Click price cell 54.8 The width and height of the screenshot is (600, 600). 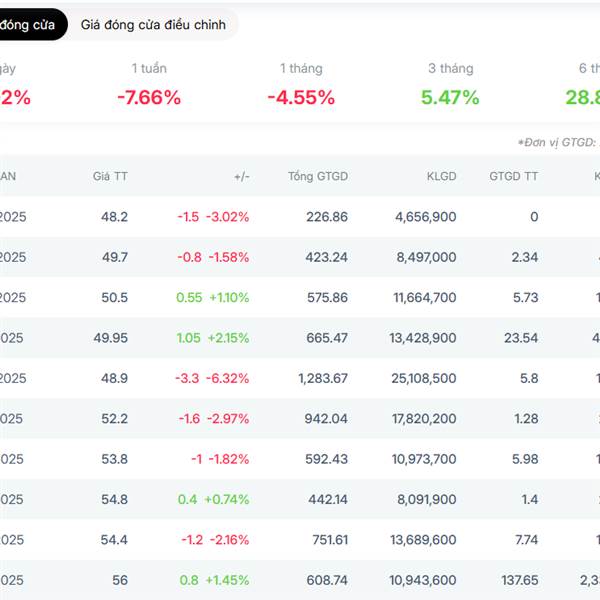point(114,499)
